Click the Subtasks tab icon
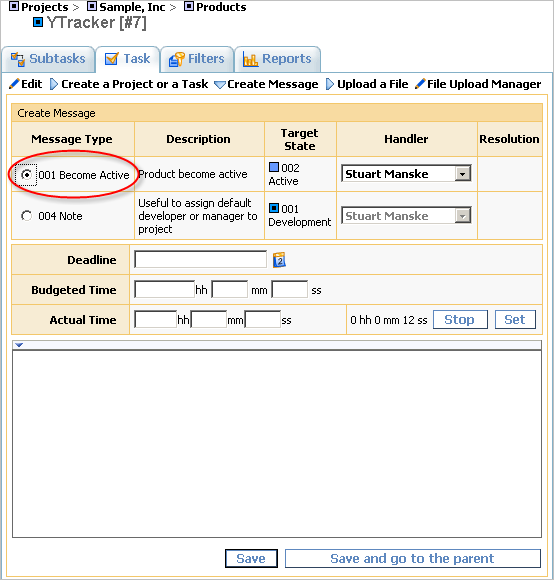Screen dimensions: 554x580 point(18,59)
